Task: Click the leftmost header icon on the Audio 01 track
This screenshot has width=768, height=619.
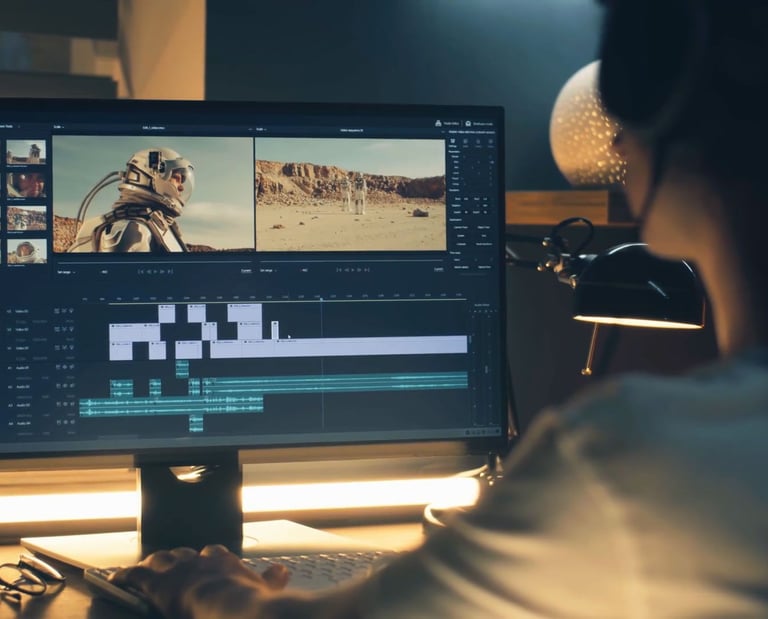Action: tap(58, 367)
